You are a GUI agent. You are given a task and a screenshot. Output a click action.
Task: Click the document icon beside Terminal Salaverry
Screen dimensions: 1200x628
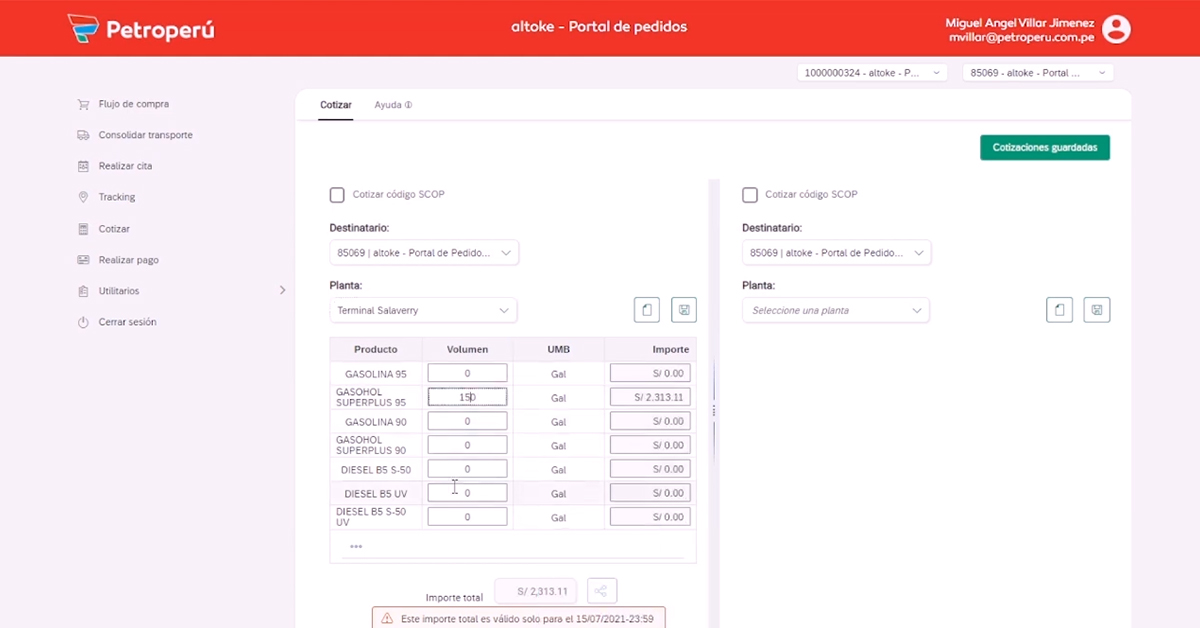[647, 310]
